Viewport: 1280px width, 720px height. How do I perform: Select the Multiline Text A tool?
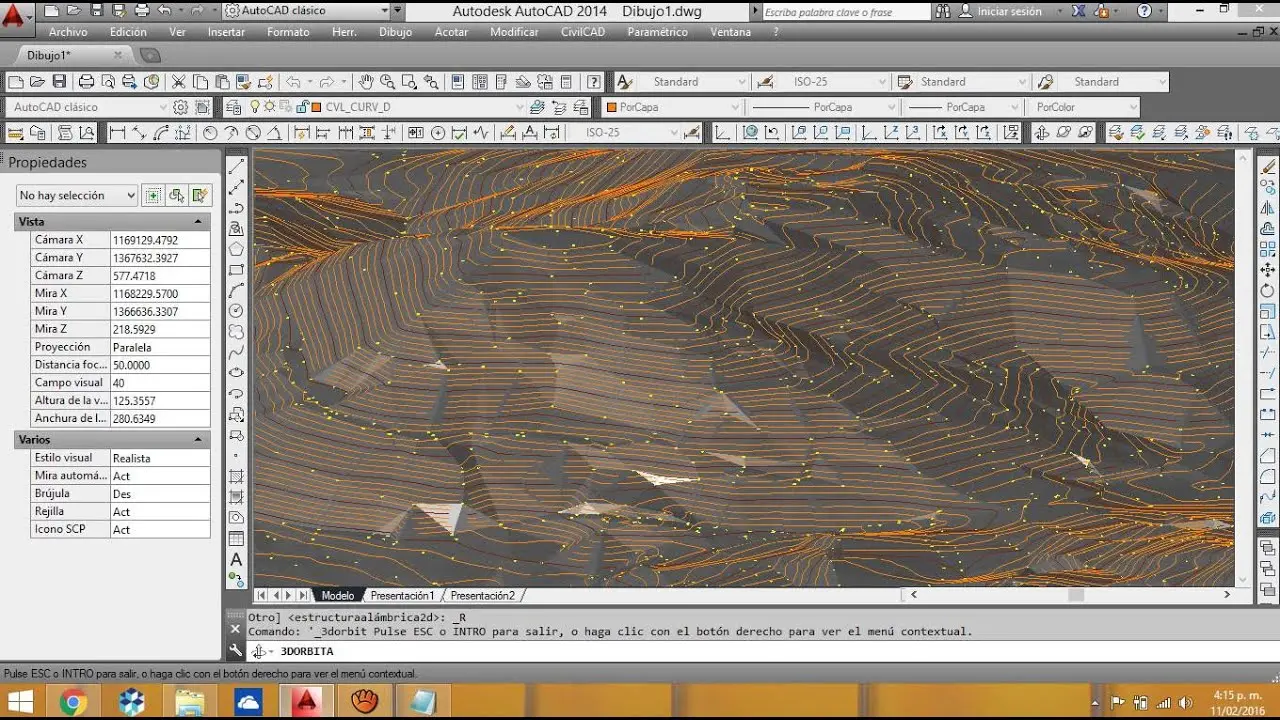click(x=237, y=559)
